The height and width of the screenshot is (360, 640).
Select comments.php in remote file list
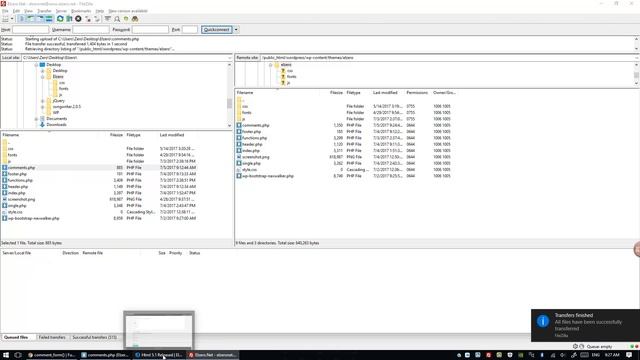(256, 125)
